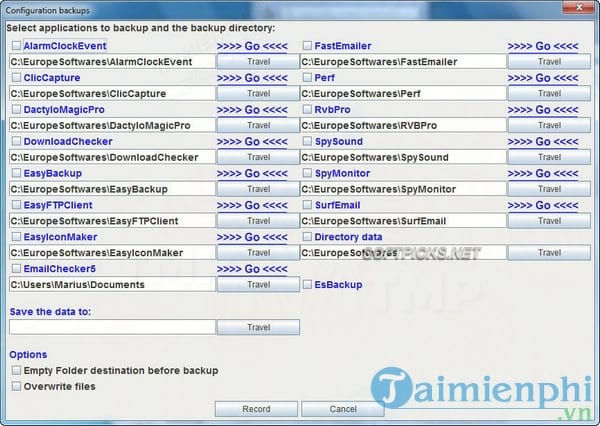The width and height of the screenshot is (600, 426).
Task: Toggle the Overwrite files option
Action: click(16, 386)
